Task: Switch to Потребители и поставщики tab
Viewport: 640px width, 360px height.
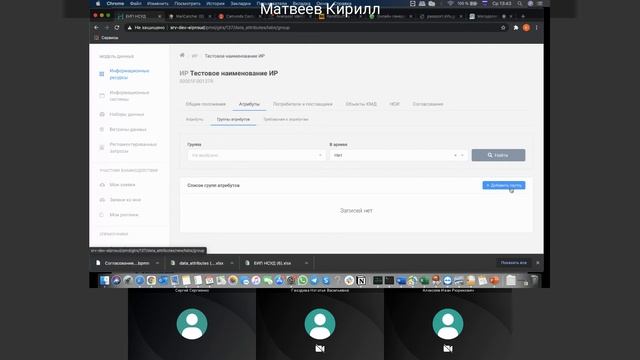Action: click(302, 104)
